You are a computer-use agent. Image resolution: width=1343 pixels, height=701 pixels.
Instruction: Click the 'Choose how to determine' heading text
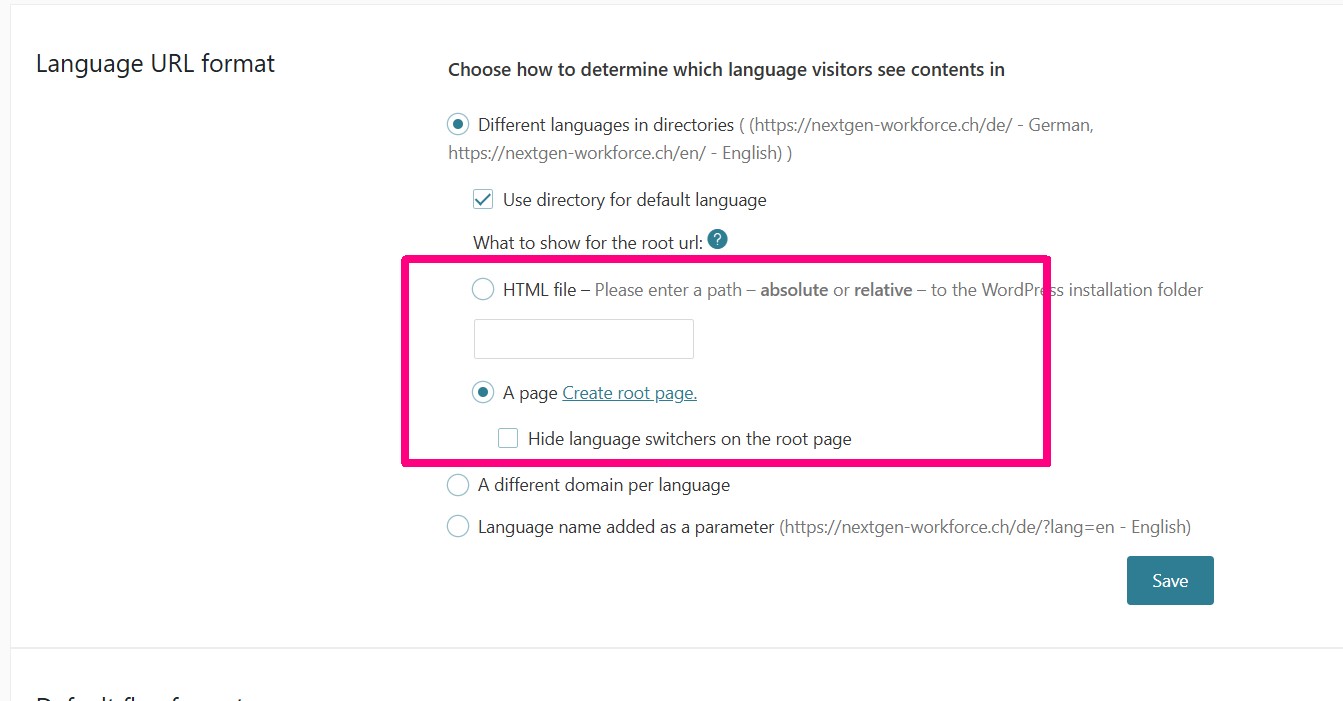pyautogui.click(x=726, y=70)
